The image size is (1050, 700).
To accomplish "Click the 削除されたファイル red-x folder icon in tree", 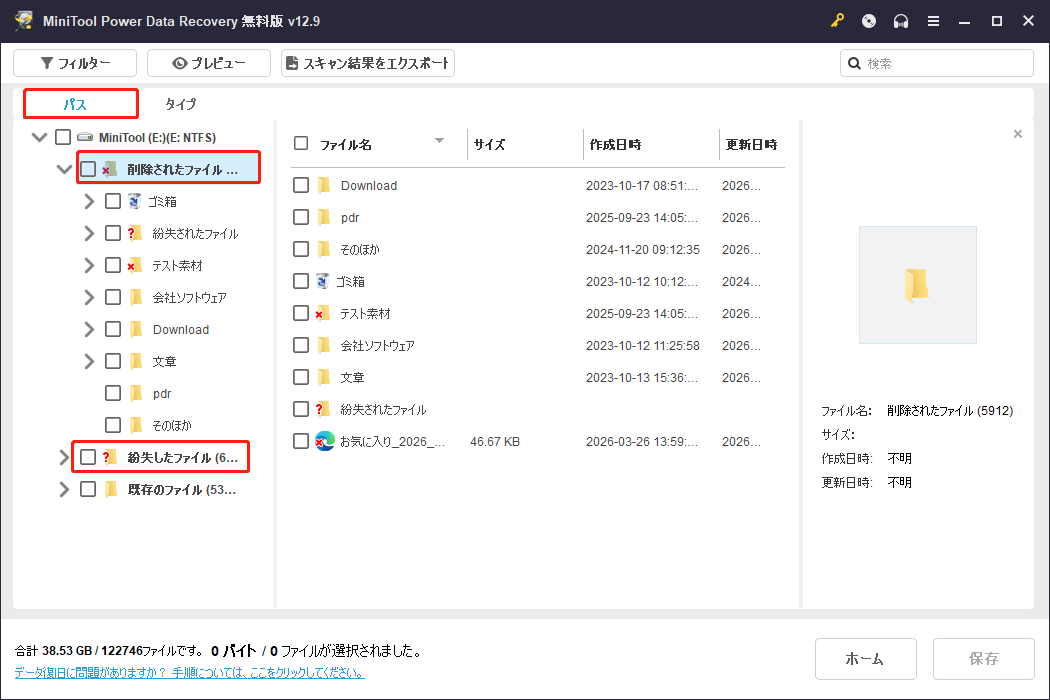I will [x=110, y=169].
